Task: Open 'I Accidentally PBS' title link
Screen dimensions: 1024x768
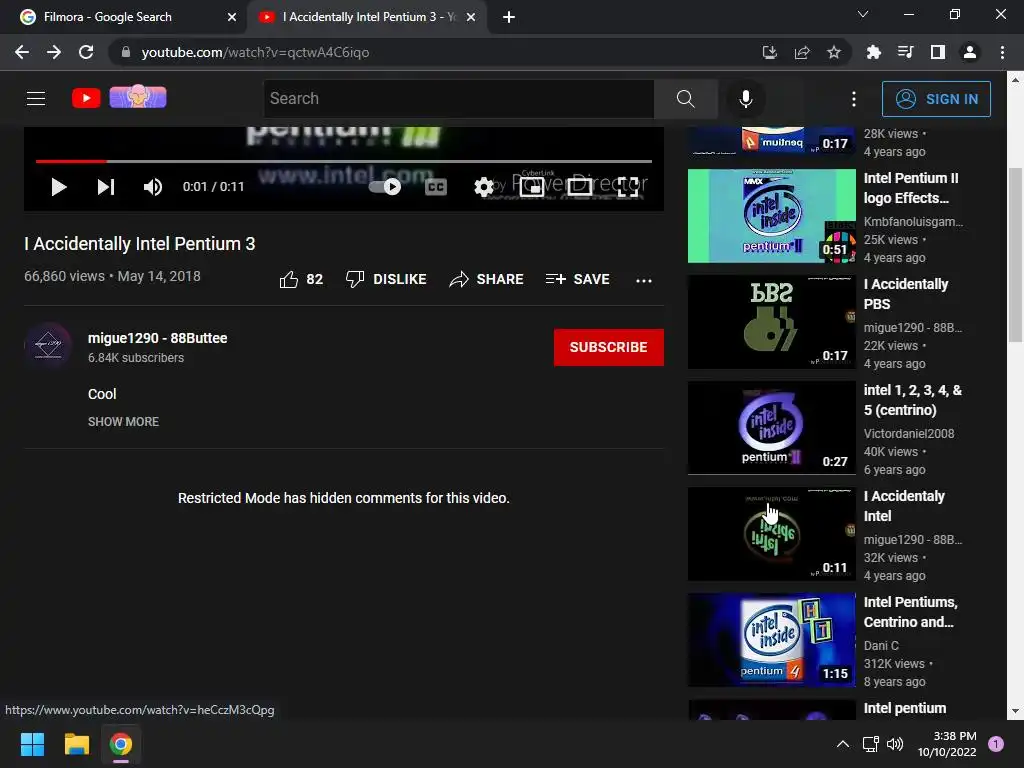Action: point(906,294)
